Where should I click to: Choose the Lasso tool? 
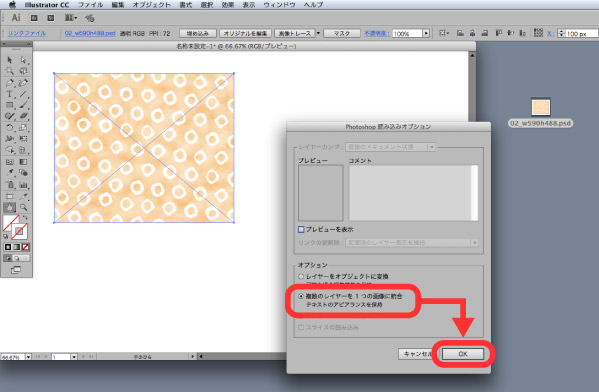[x=23, y=71]
